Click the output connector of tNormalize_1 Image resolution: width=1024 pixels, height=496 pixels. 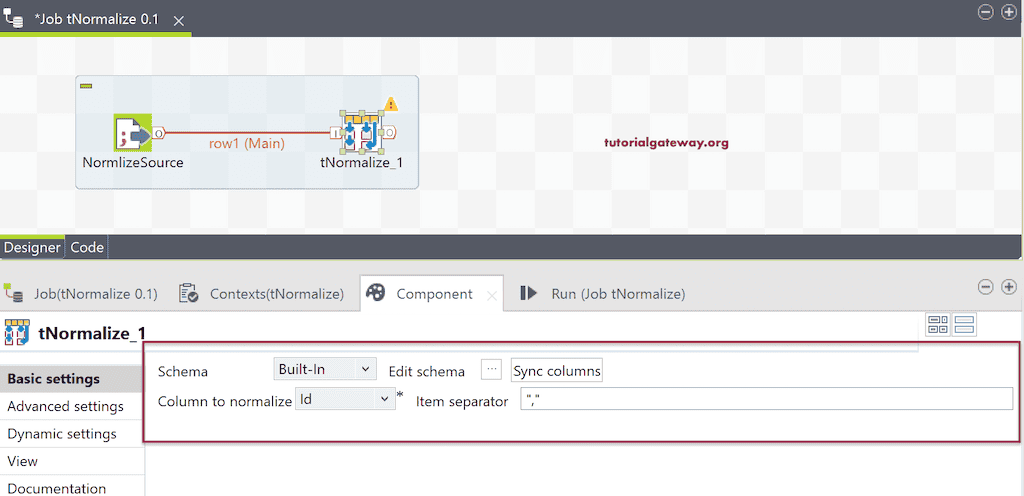[389, 132]
